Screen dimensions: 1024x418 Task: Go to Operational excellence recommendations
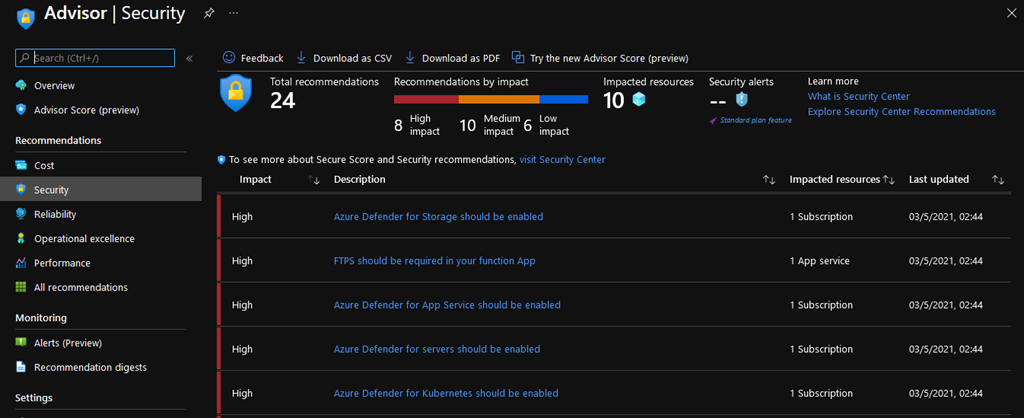click(84, 239)
